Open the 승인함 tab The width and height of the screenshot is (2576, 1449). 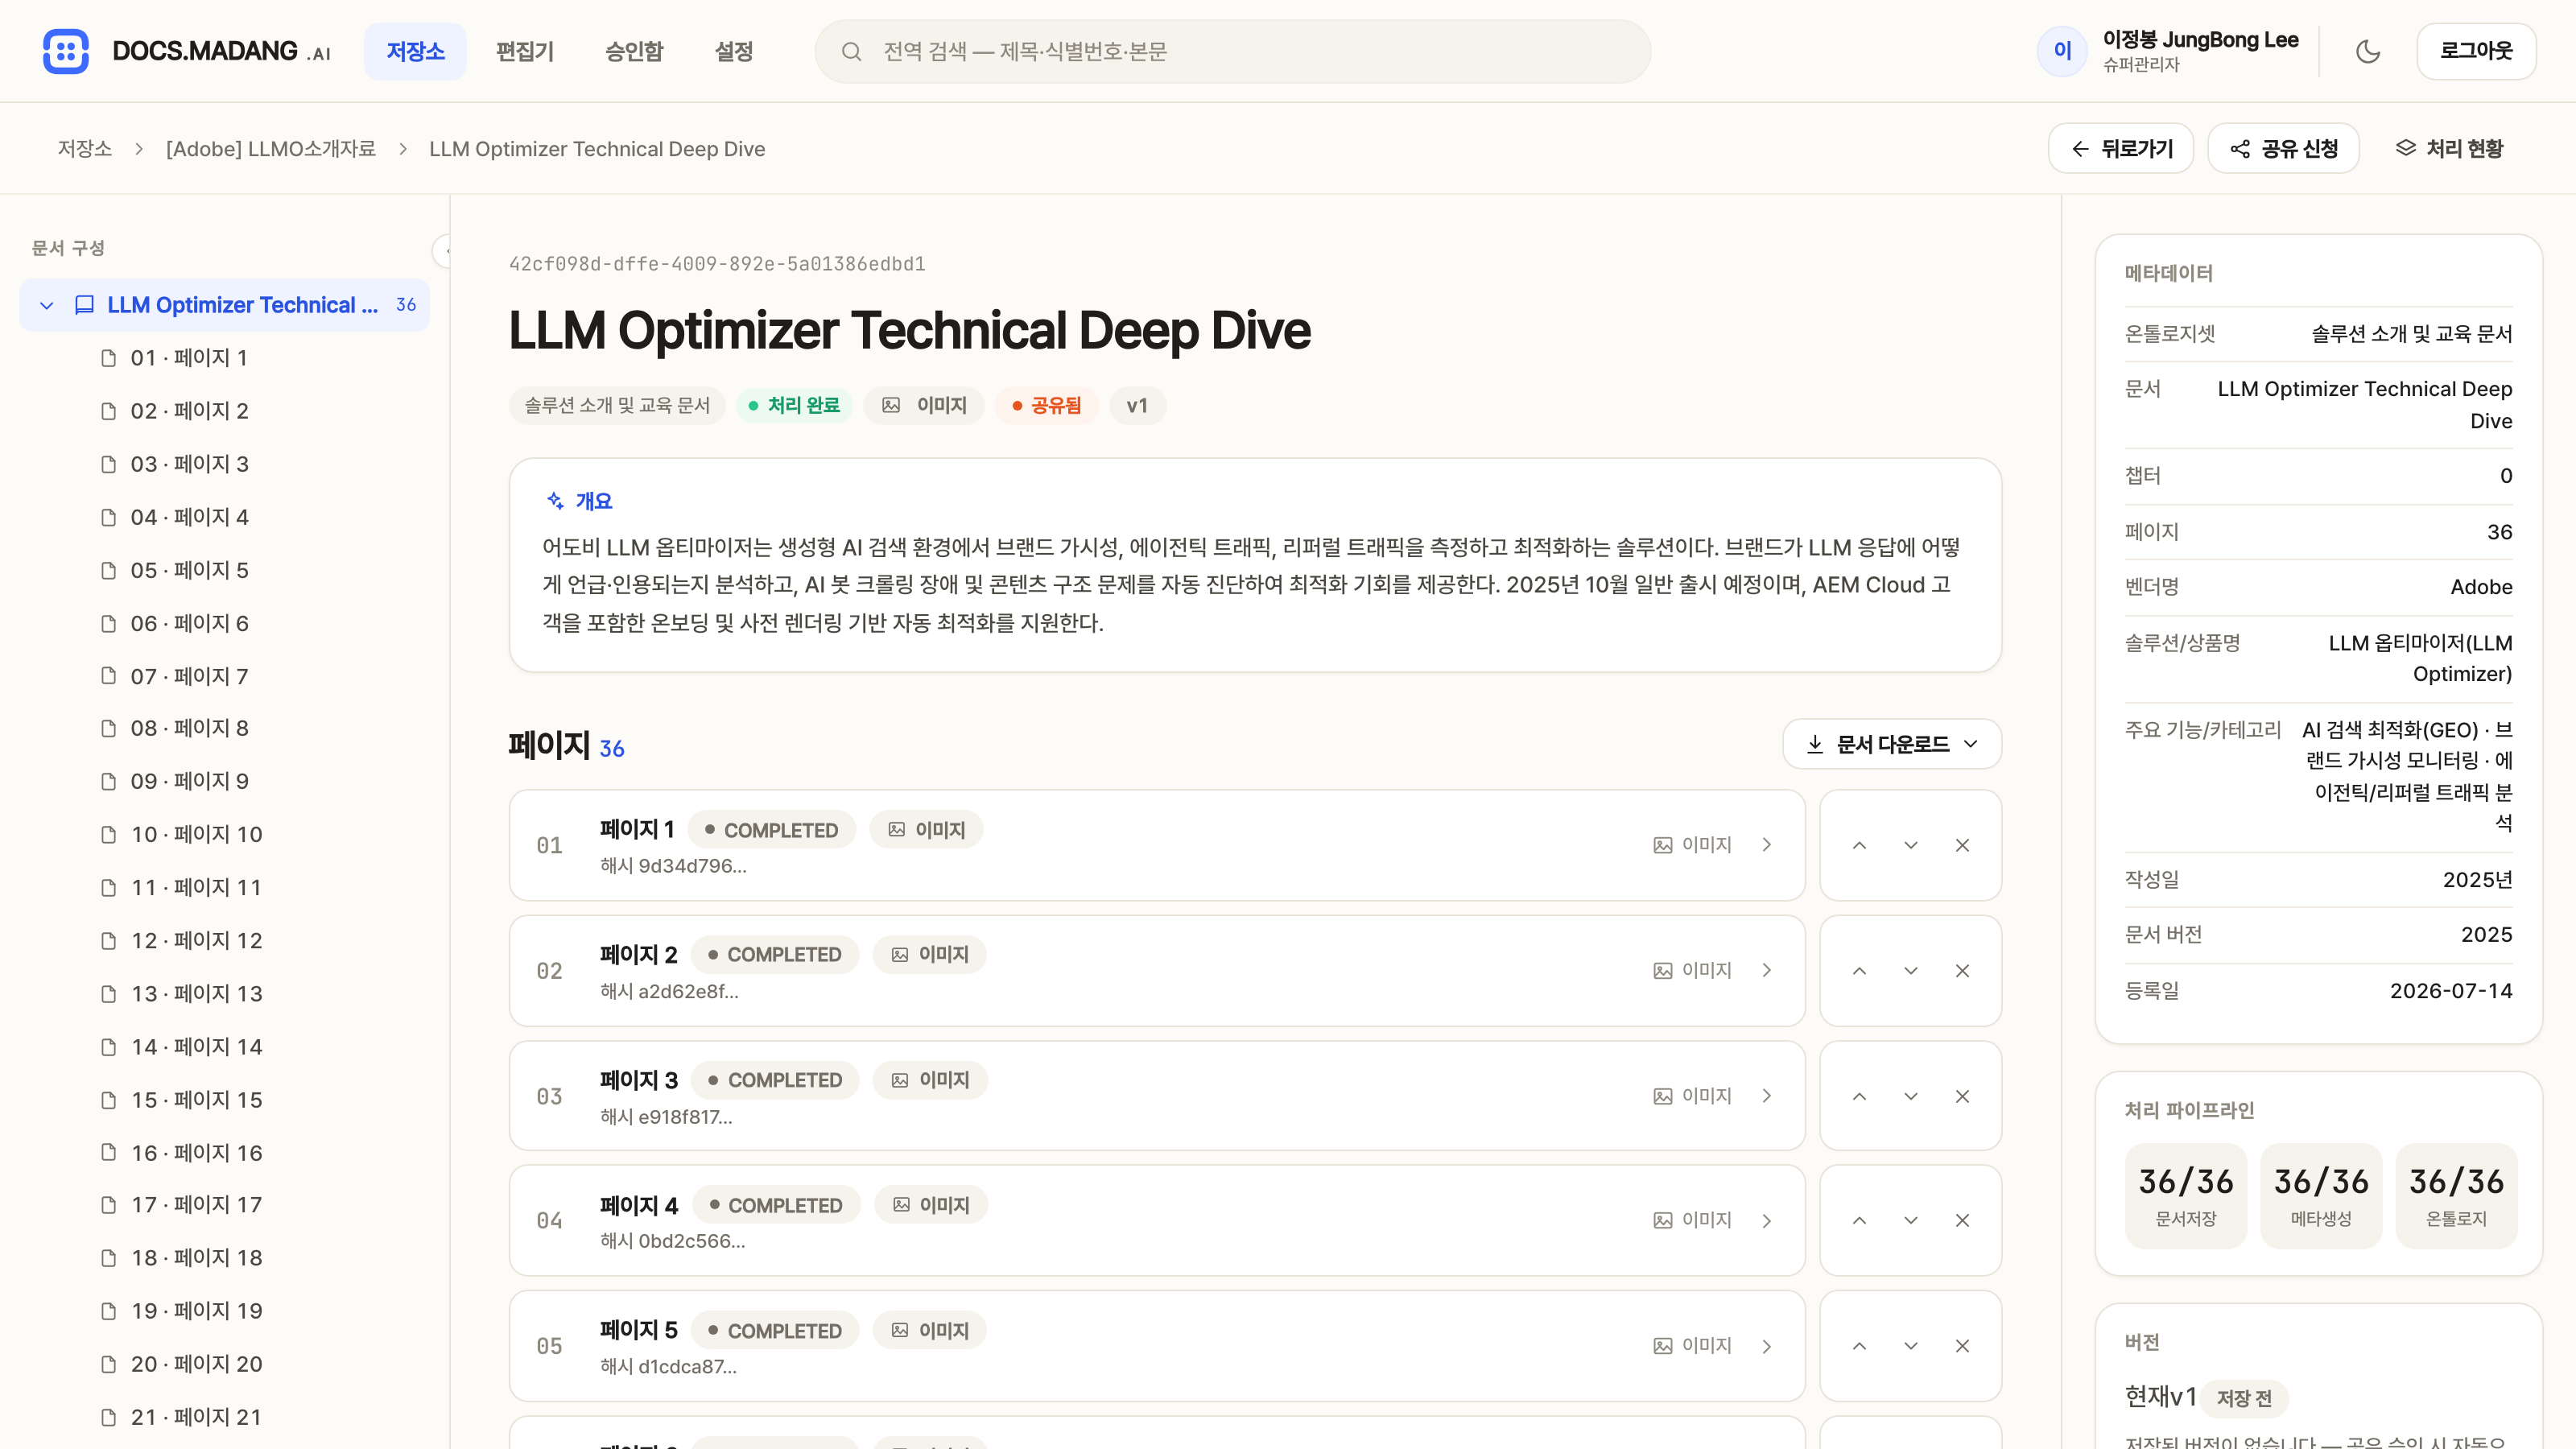[634, 51]
